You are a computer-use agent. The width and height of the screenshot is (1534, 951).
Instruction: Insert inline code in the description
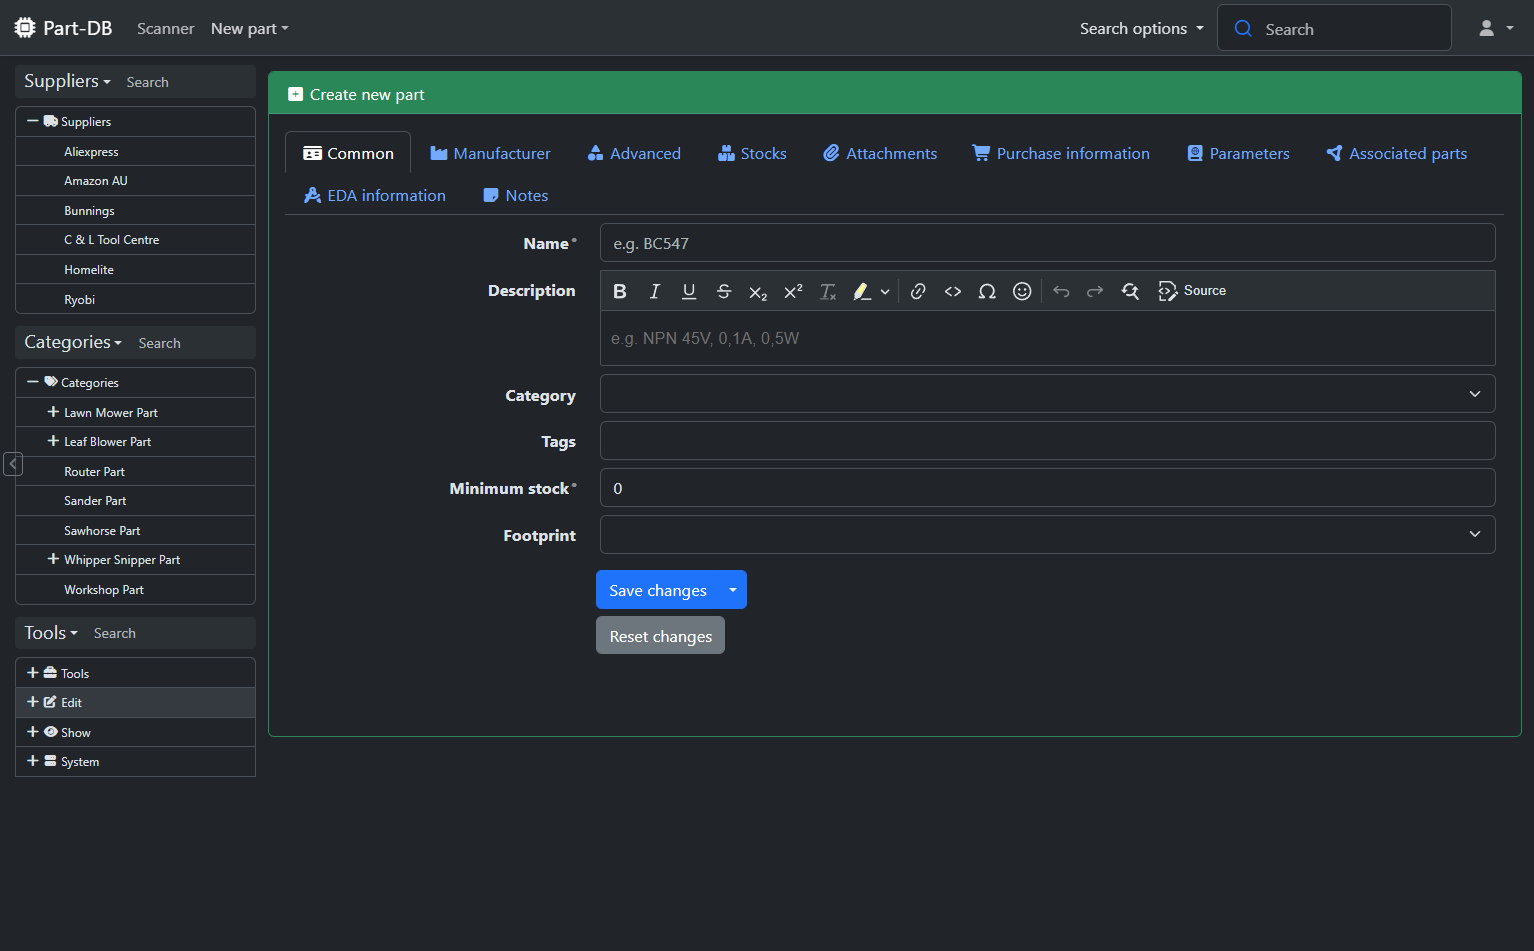[953, 291]
